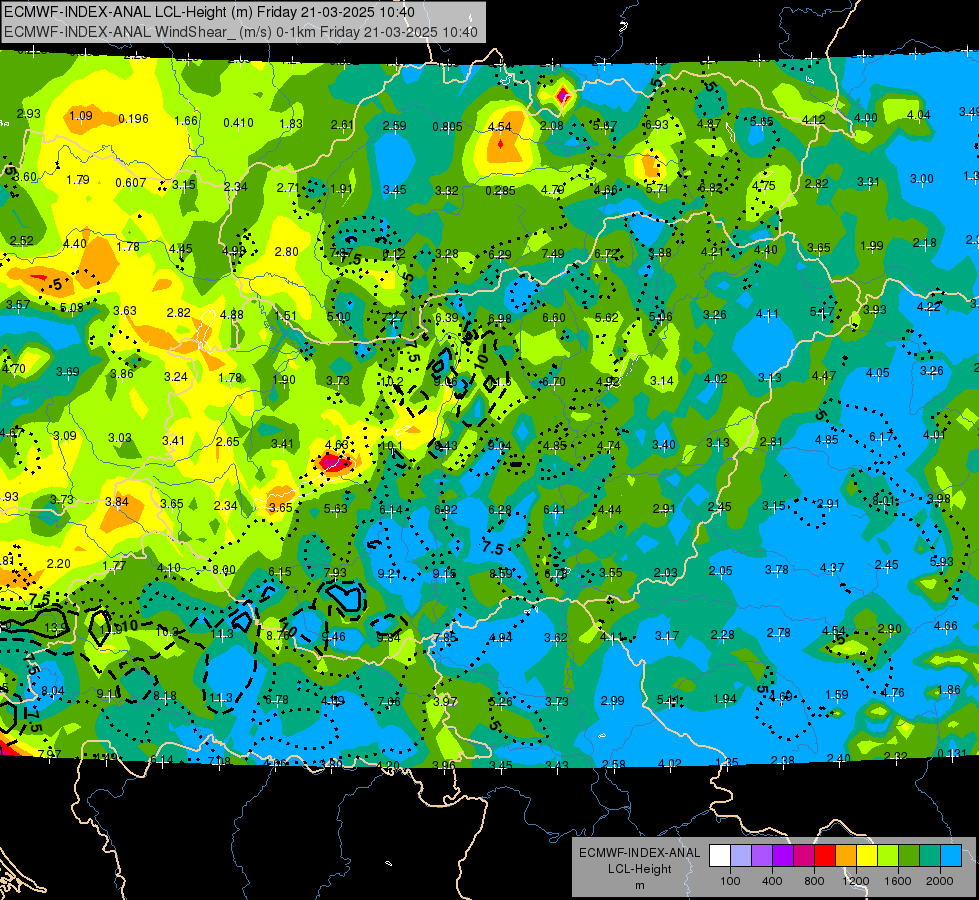
Task: Click the legend tick label 100
Action: 730,881
